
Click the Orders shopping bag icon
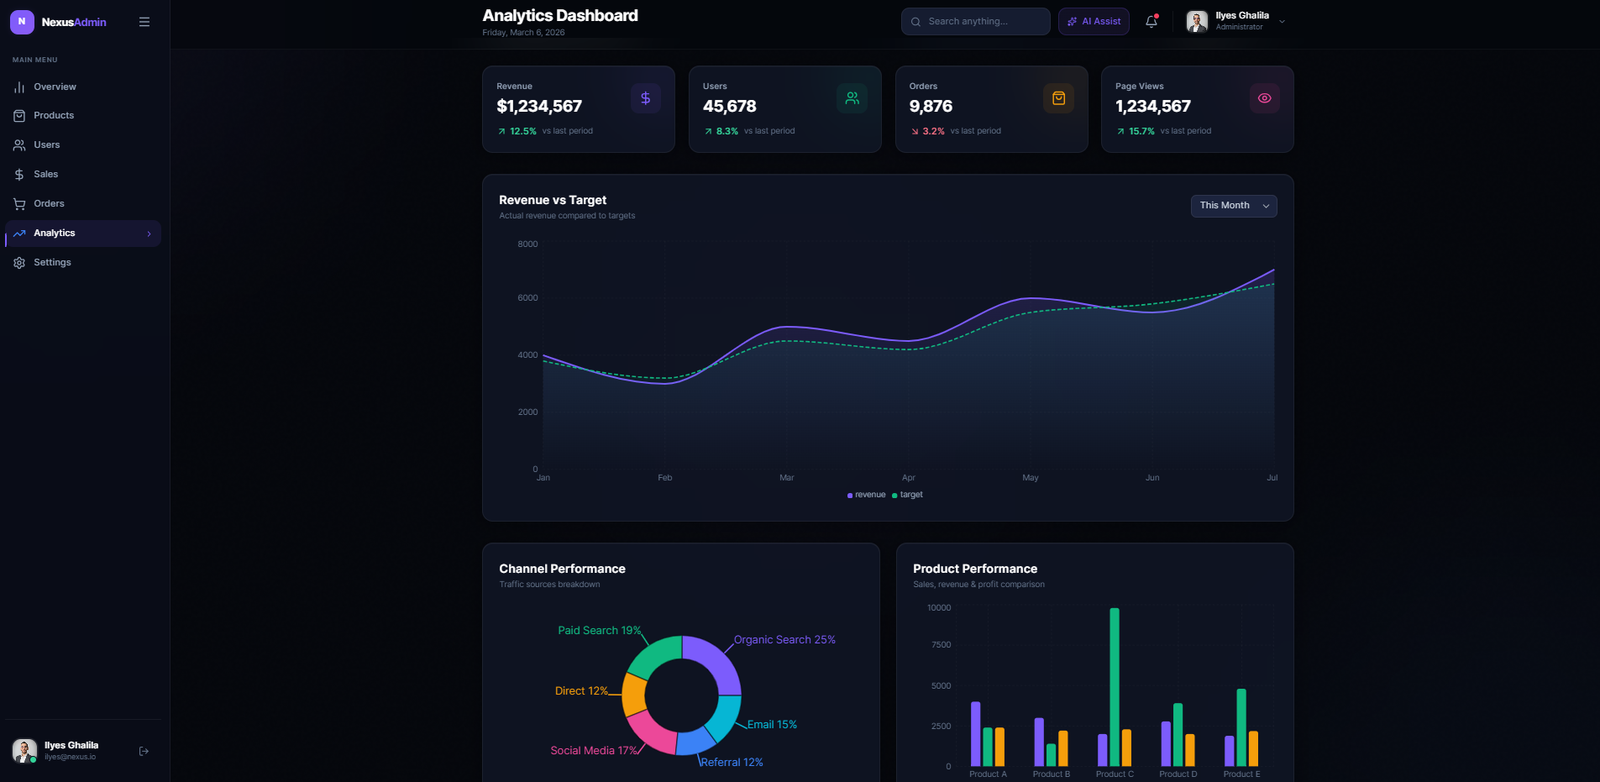pos(1058,98)
